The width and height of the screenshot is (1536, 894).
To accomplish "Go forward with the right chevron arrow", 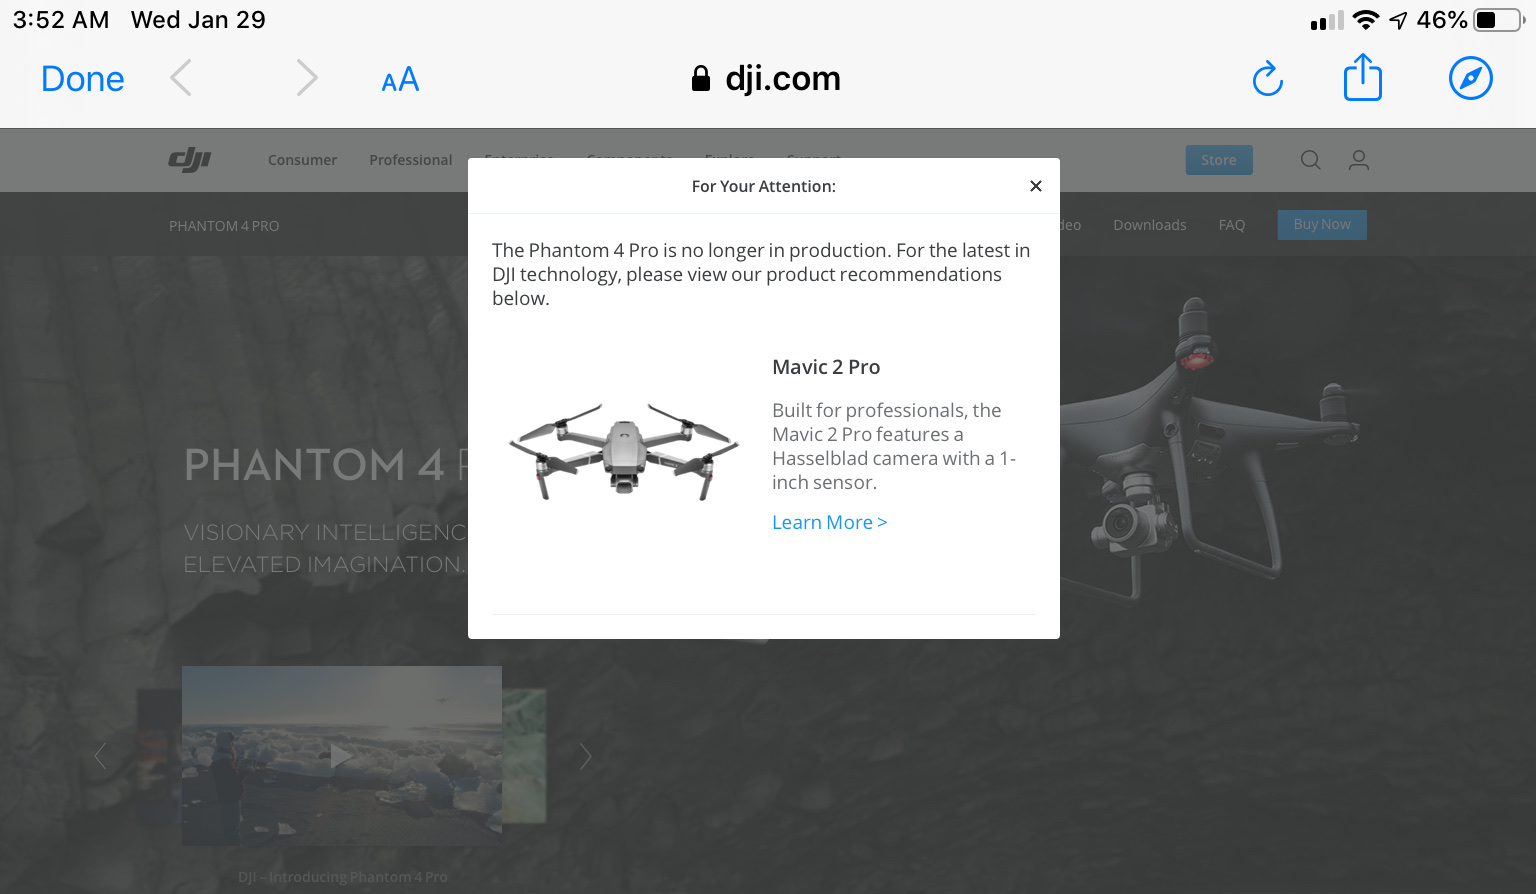I will [307, 78].
